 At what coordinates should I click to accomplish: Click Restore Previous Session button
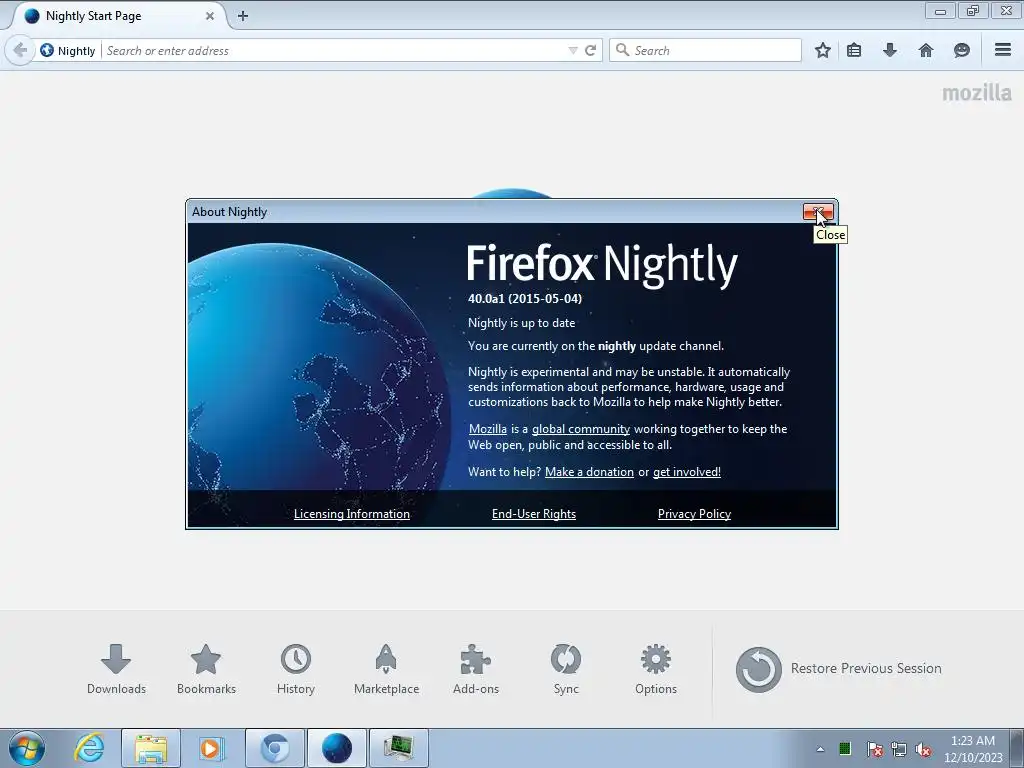click(x=839, y=669)
